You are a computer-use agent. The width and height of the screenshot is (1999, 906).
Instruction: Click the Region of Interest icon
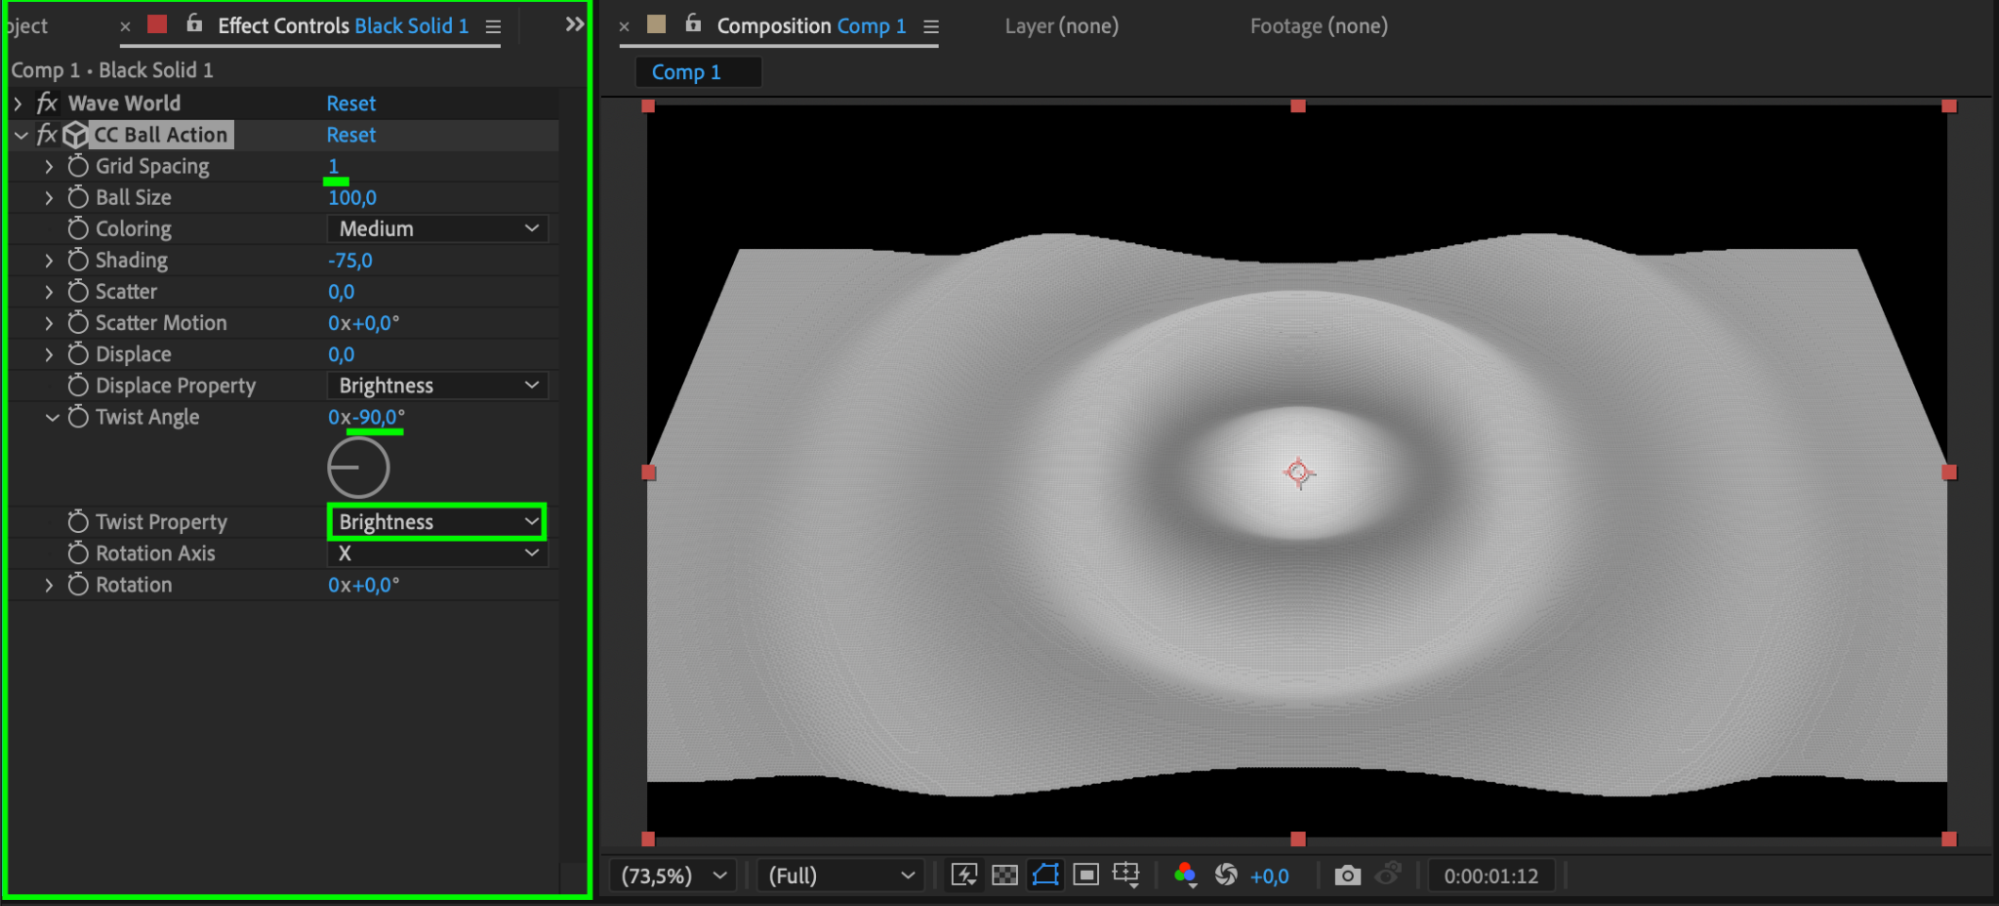(1085, 876)
